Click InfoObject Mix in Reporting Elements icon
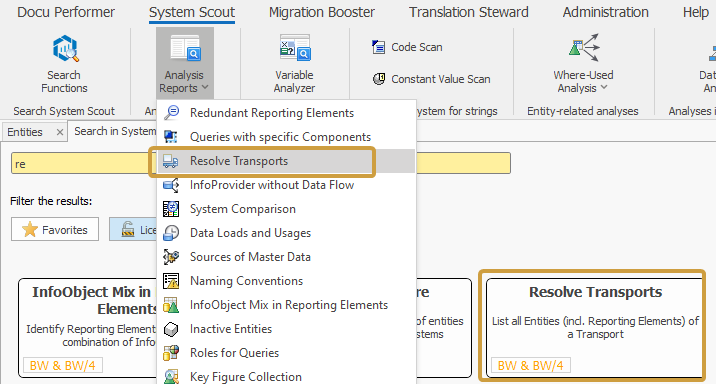Screen dimensions: 716x384 point(171,305)
